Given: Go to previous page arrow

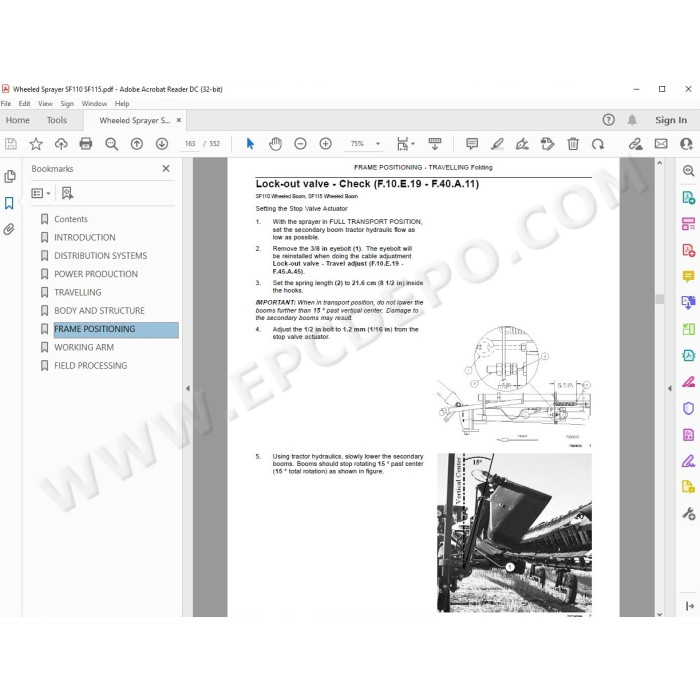Looking at the screenshot, I should tap(137, 144).
